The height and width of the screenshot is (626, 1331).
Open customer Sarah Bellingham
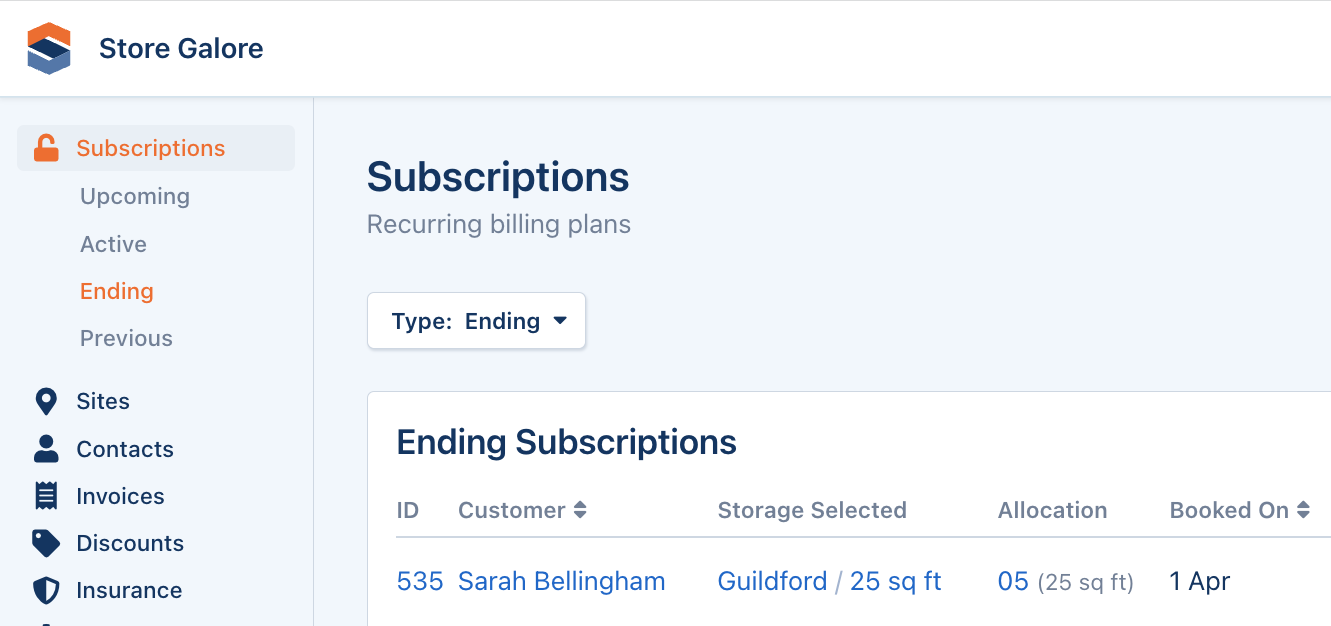[x=561, y=581]
